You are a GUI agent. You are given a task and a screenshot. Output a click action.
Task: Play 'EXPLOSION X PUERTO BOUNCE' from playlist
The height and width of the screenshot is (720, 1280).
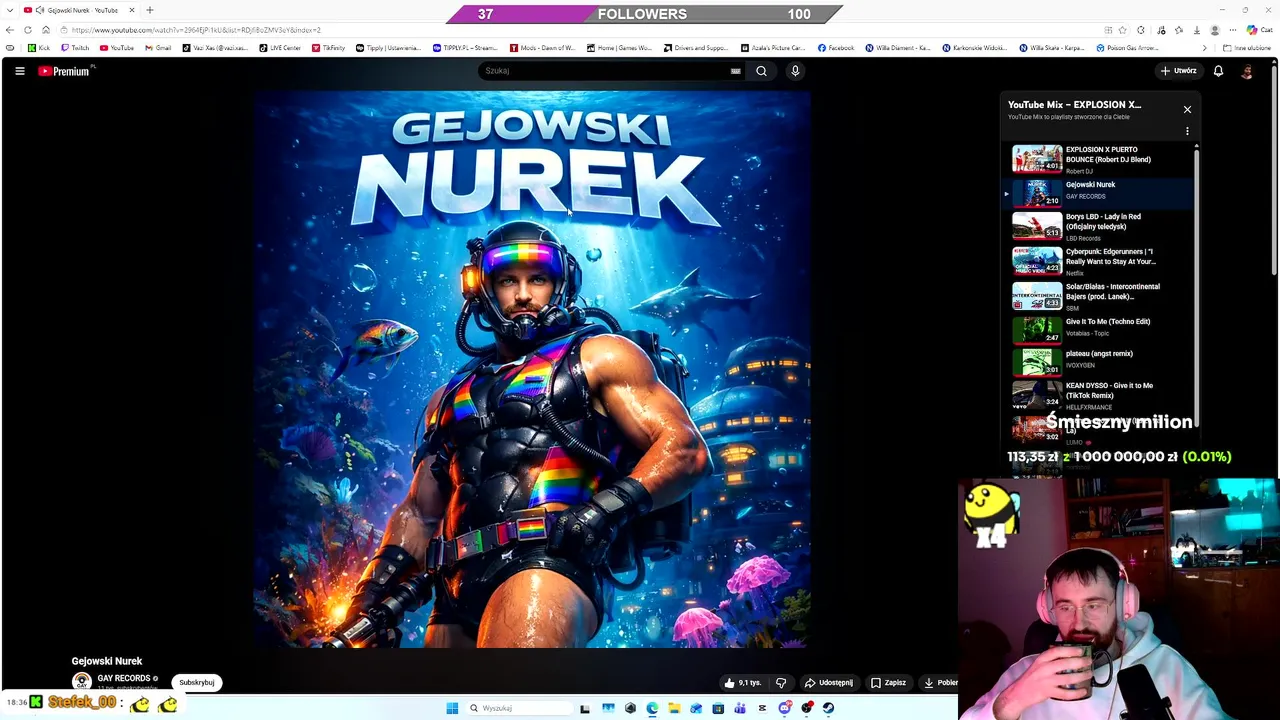[1098, 159]
